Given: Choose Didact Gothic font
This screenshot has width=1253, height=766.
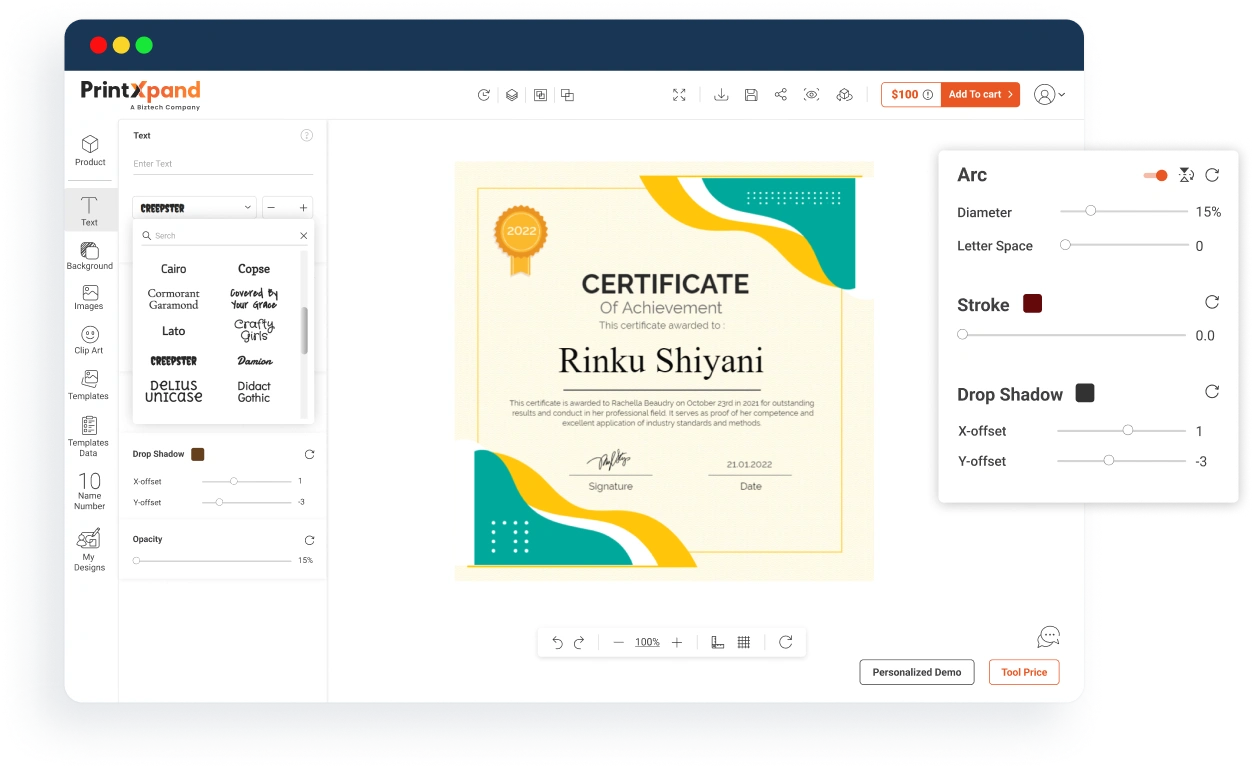Looking at the screenshot, I should [254, 392].
